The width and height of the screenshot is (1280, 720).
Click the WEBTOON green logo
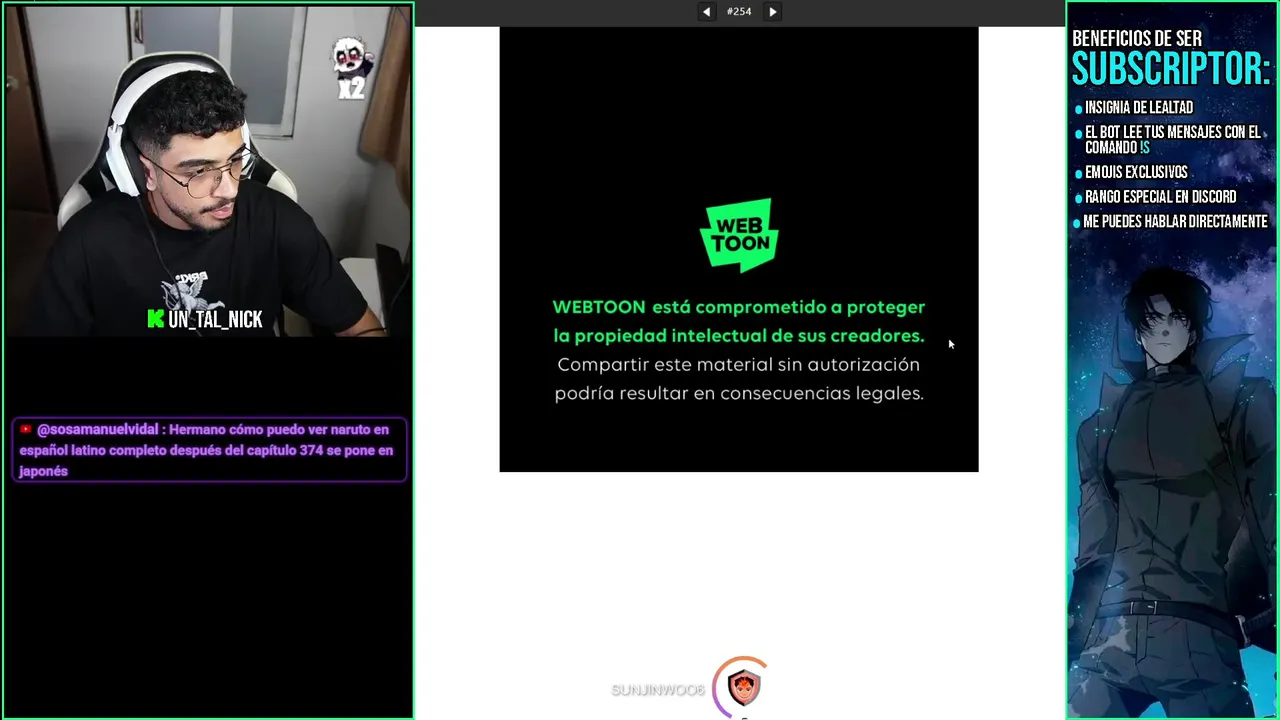coord(739,235)
